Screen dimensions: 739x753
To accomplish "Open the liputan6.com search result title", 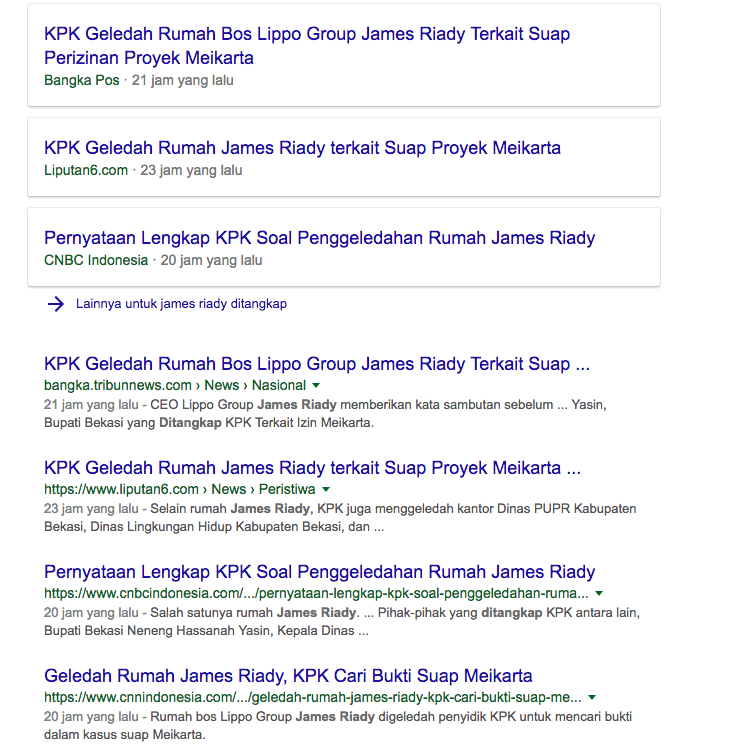I will [x=312, y=468].
